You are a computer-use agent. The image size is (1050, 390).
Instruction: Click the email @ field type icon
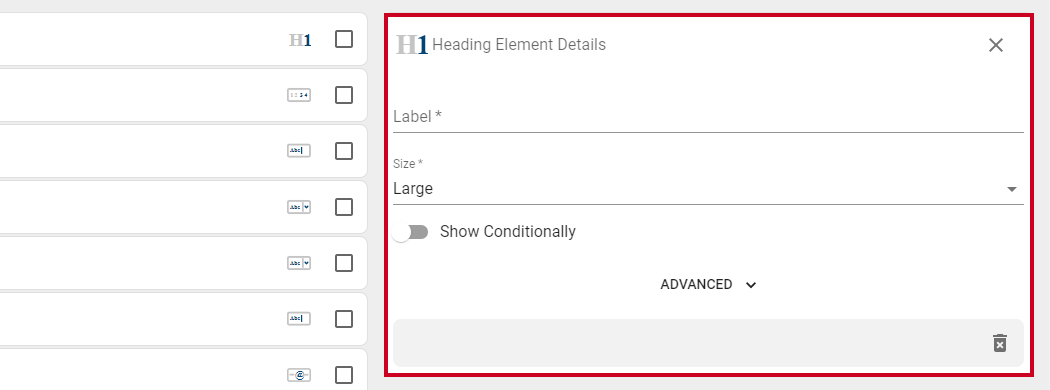click(x=299, y=375)
